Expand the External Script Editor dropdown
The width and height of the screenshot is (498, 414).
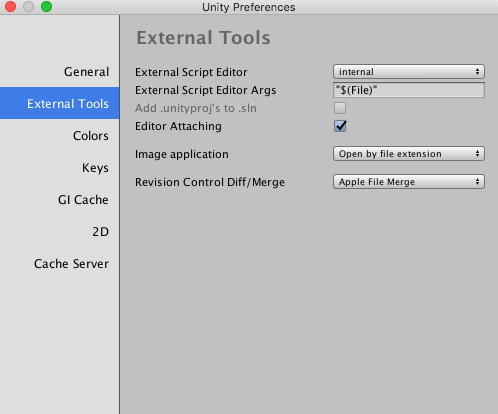tap(409, 72)
